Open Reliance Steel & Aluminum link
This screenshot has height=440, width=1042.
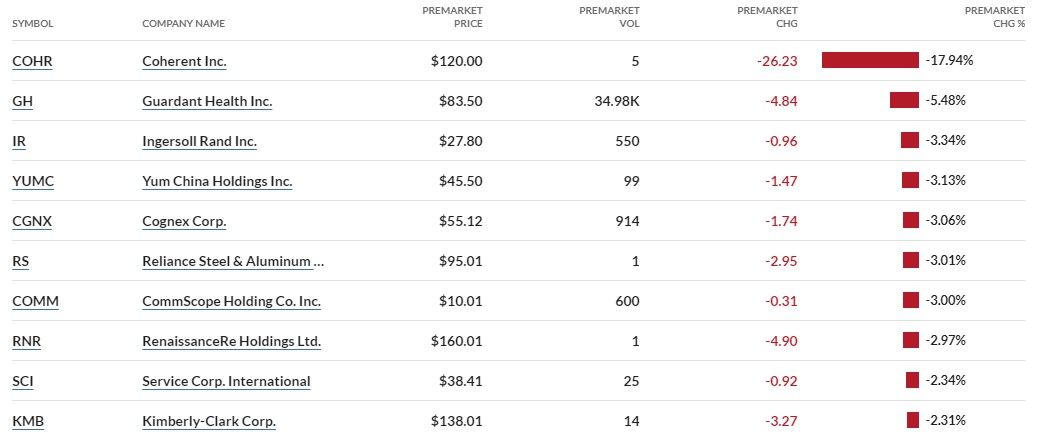point(233,261)
